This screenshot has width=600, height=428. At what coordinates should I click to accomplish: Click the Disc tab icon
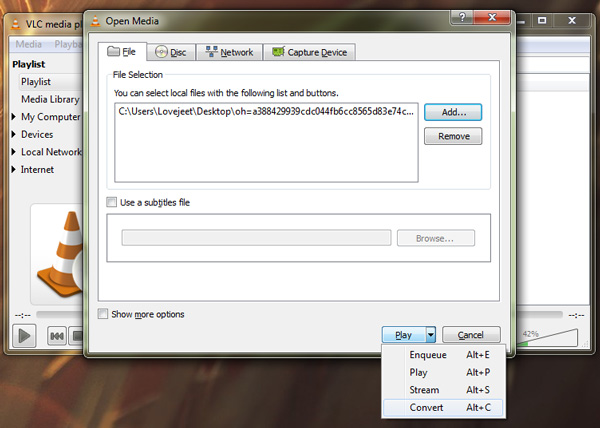click(161, 52)
